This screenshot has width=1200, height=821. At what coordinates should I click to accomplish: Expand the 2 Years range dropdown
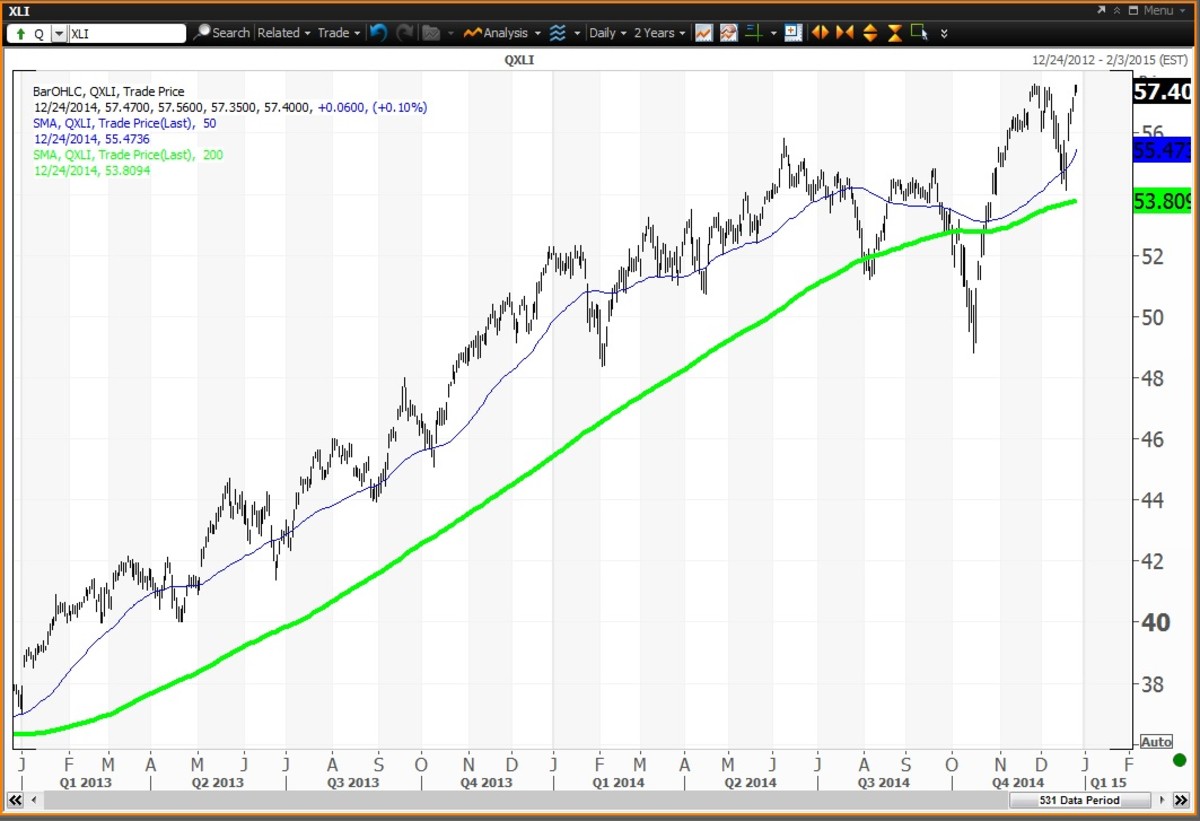pos(660,33)
